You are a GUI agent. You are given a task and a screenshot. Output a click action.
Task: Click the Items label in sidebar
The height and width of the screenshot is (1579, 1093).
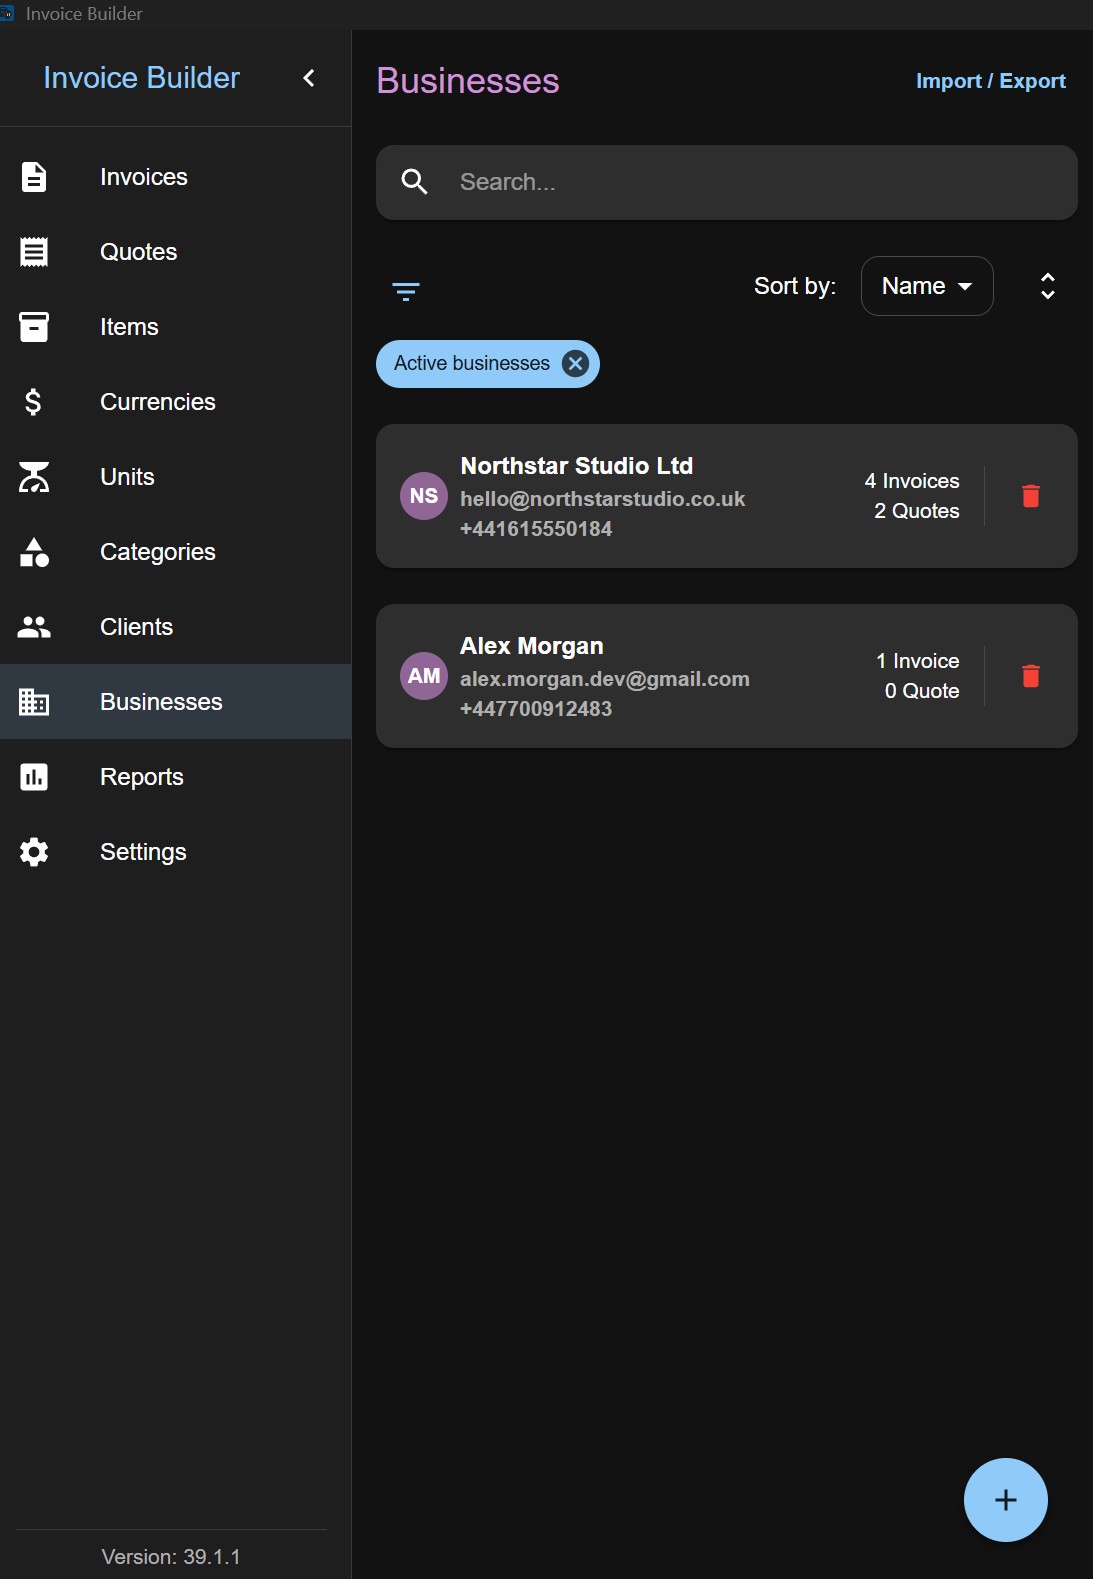coord(129,327)
